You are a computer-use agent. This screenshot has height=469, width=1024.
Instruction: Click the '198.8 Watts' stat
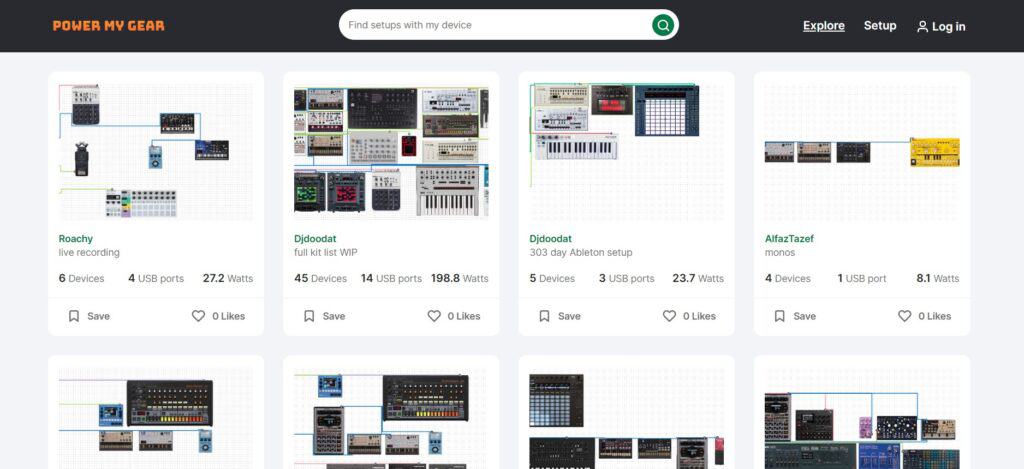coord(460,278)
